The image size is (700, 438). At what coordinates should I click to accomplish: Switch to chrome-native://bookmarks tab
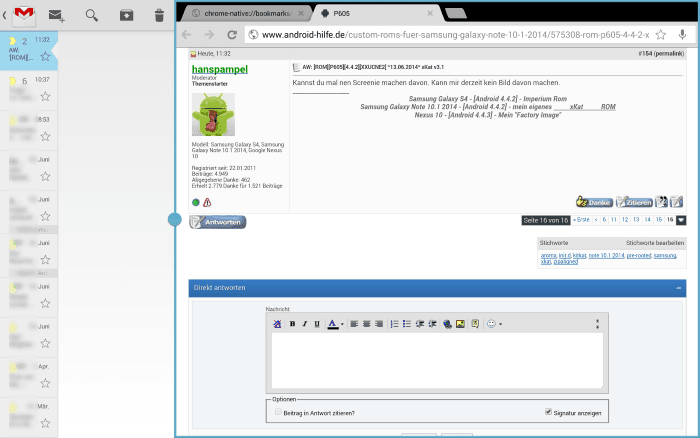pos(247,13)
